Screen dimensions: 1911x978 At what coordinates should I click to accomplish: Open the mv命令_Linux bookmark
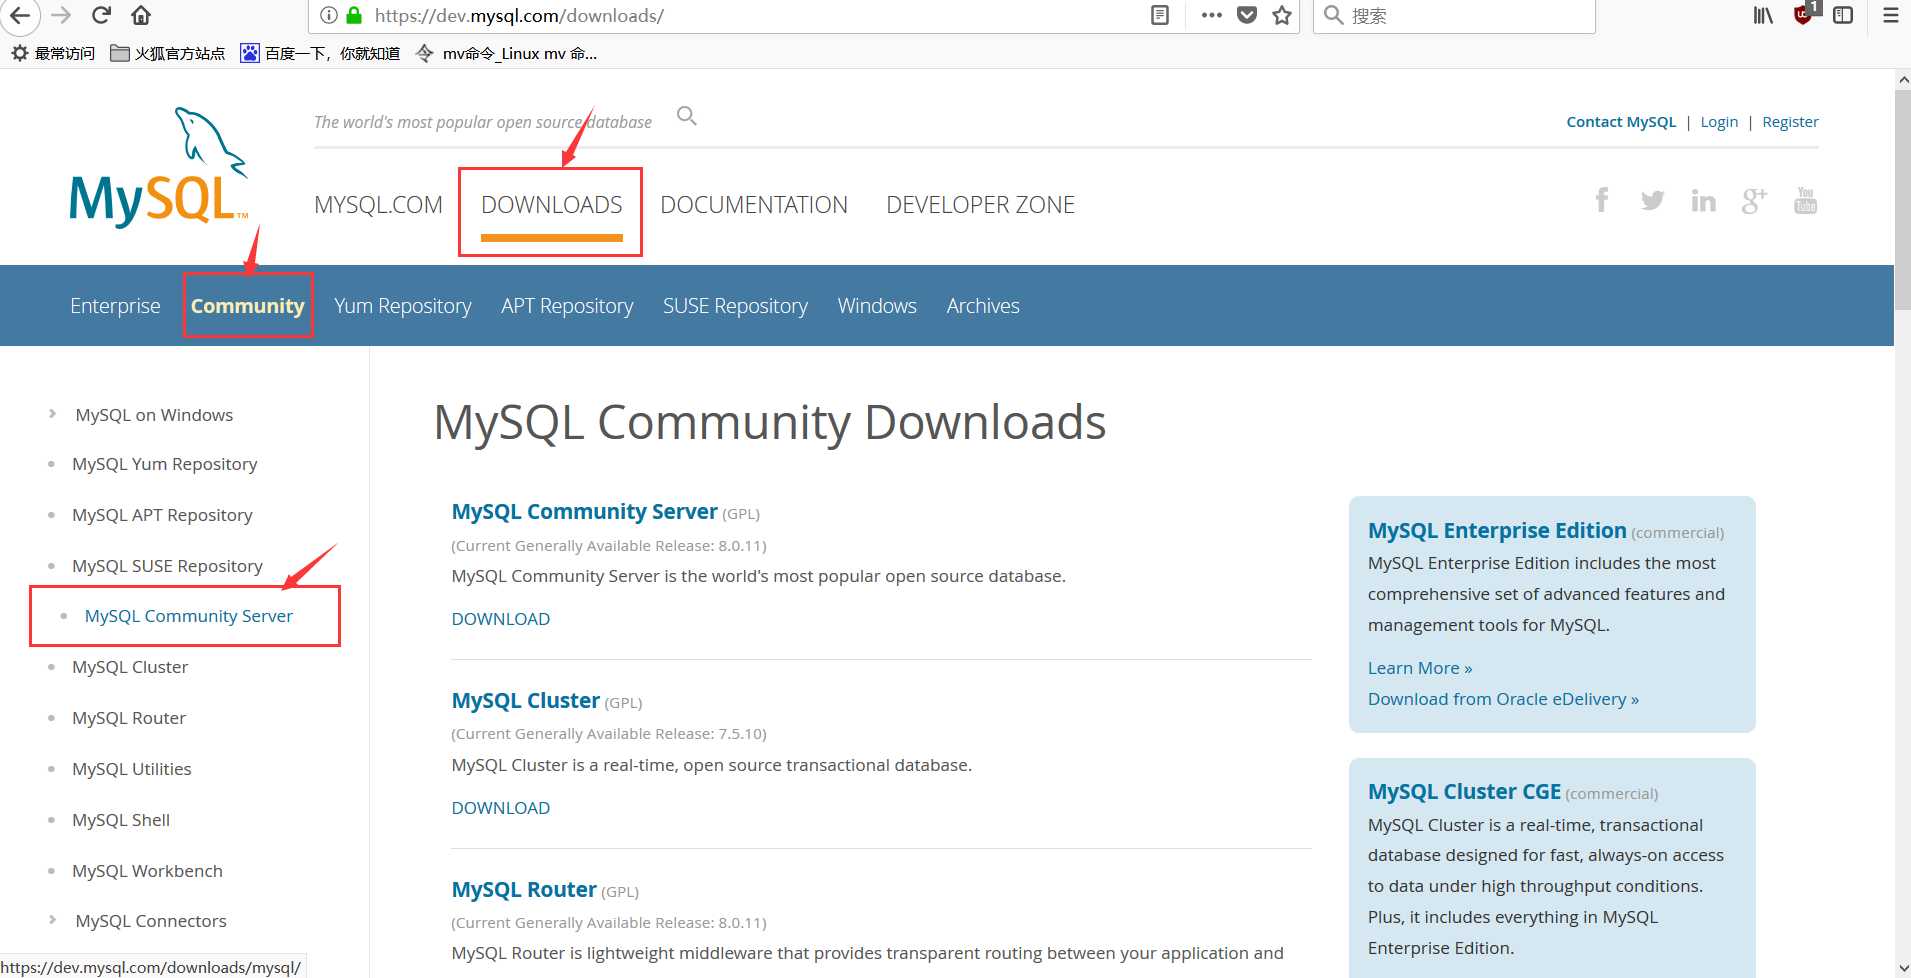[506, 53]
